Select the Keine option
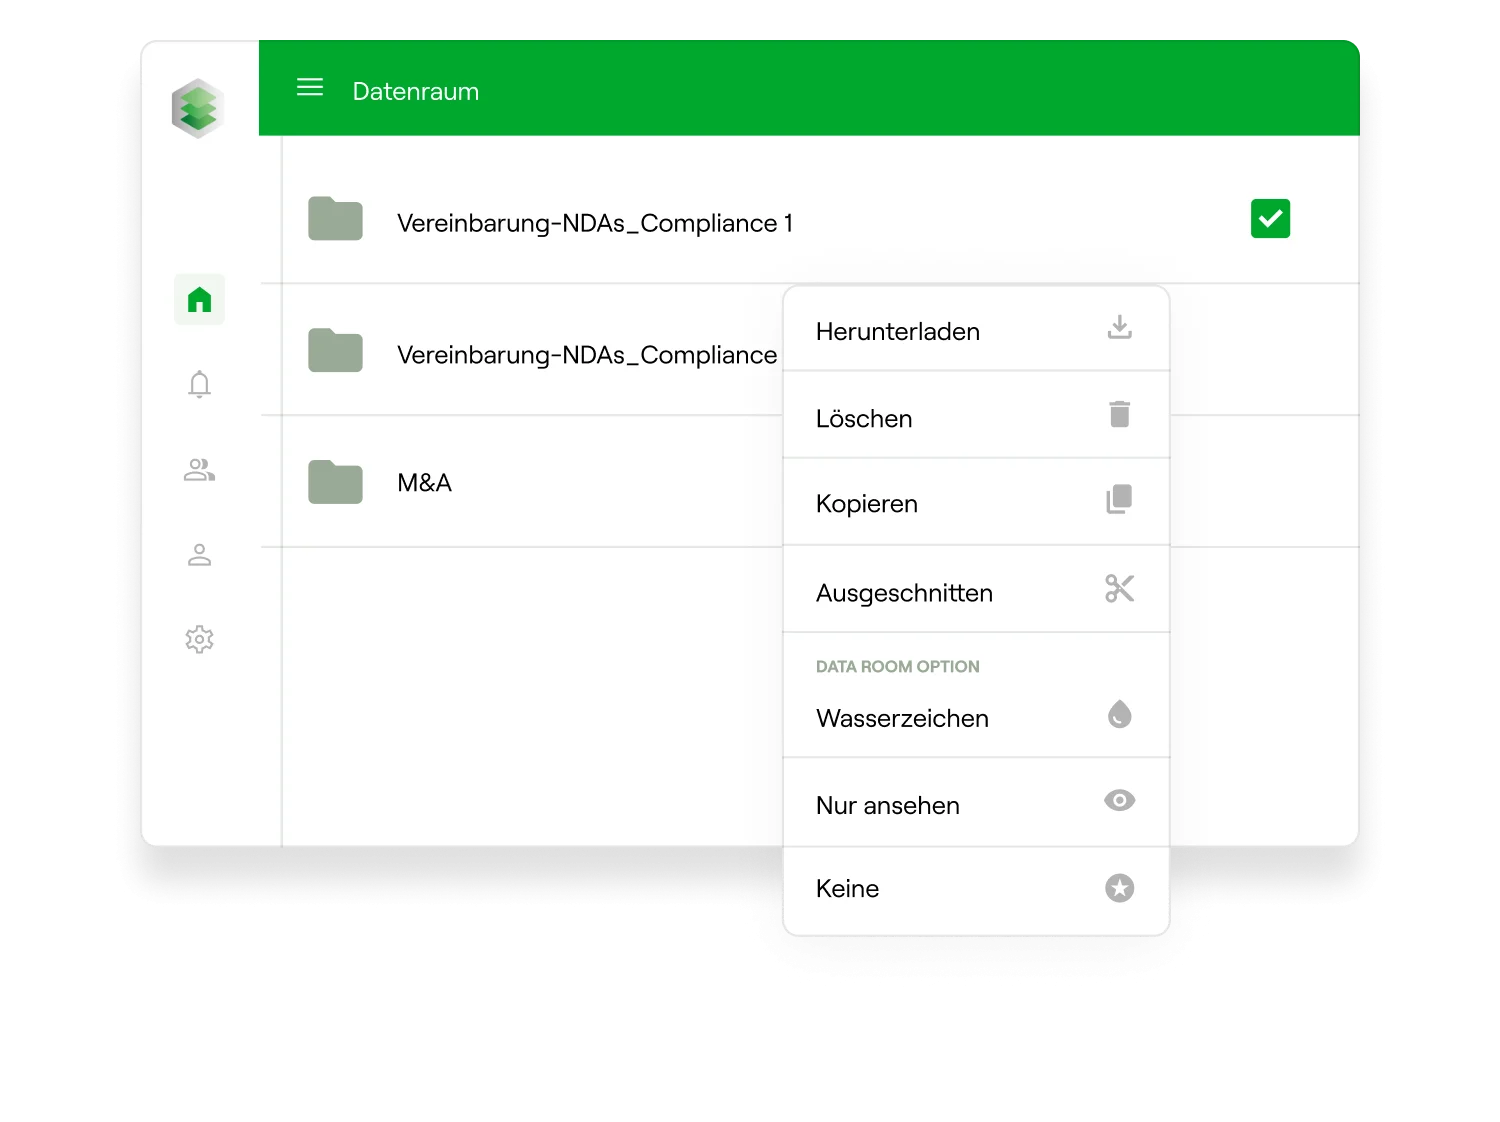Viewport: 1500px width, 1122px height. (976, 889)
